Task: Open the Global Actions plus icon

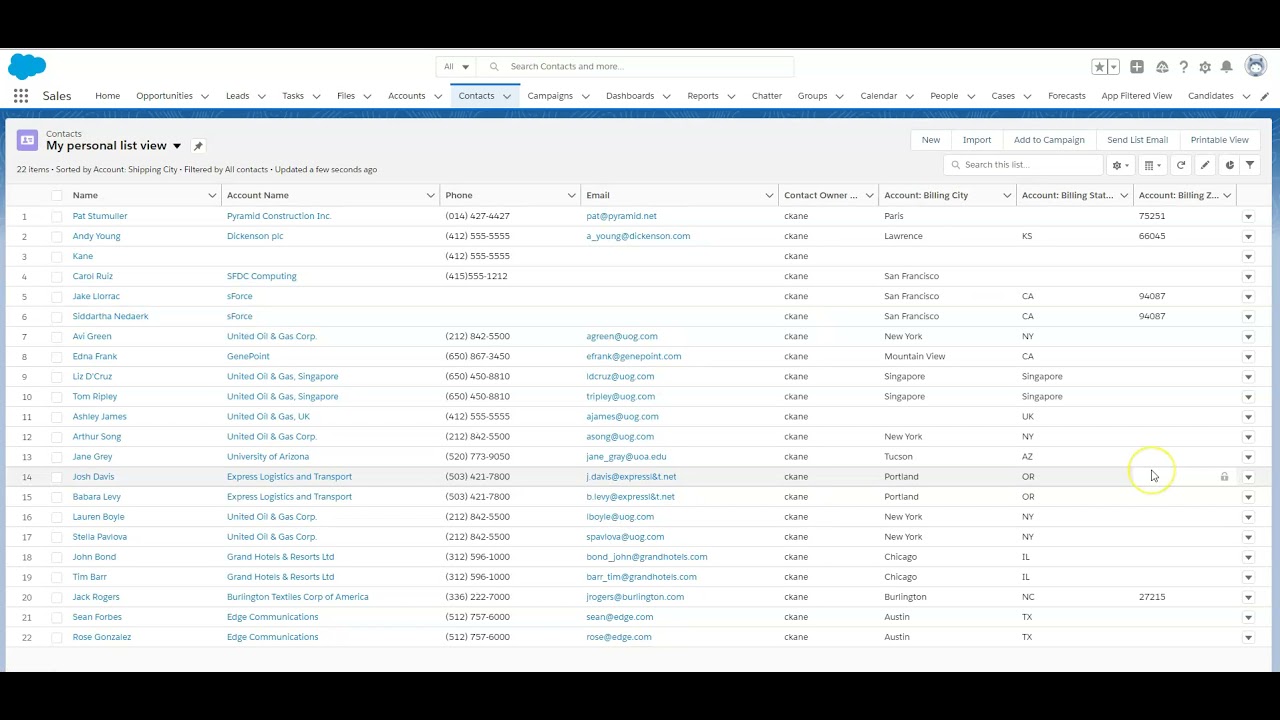Action: click(1137, 67)
